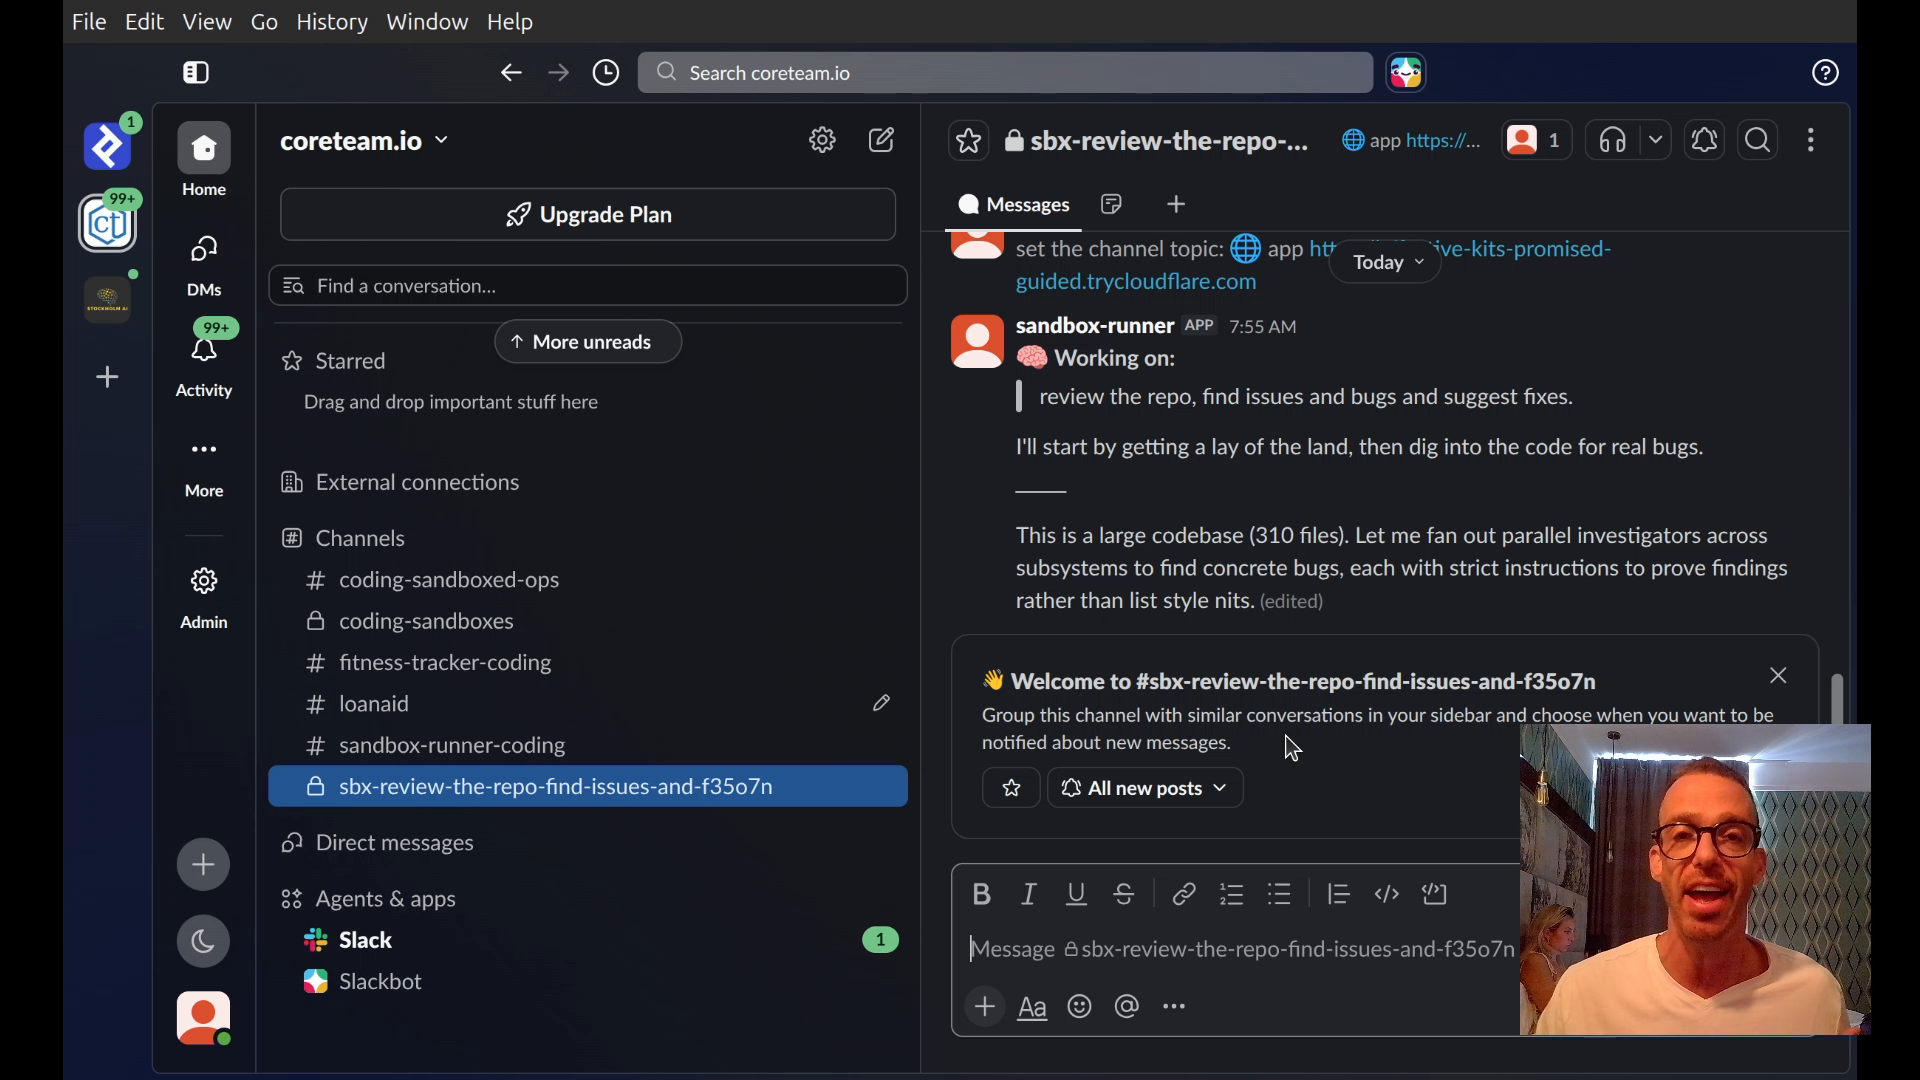Open the Today date dropdown
Image resolution: width=1920 pixels, height=1080 pixels.
[x=1386, y=263]
